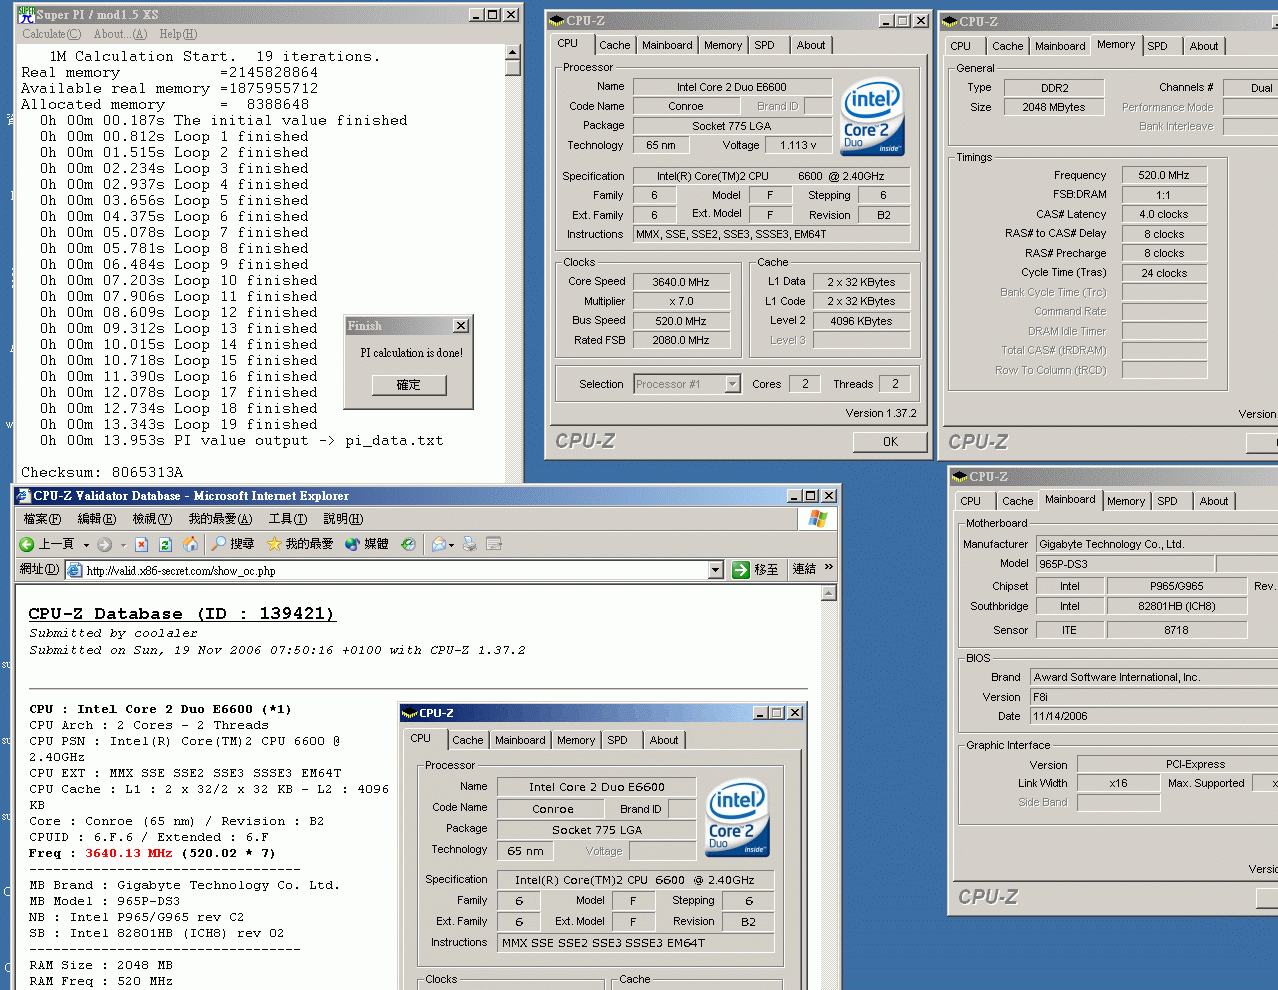1278x990 pixels.
Task: Click the Print icon in IE toolbar
Action: pos(470,544)
